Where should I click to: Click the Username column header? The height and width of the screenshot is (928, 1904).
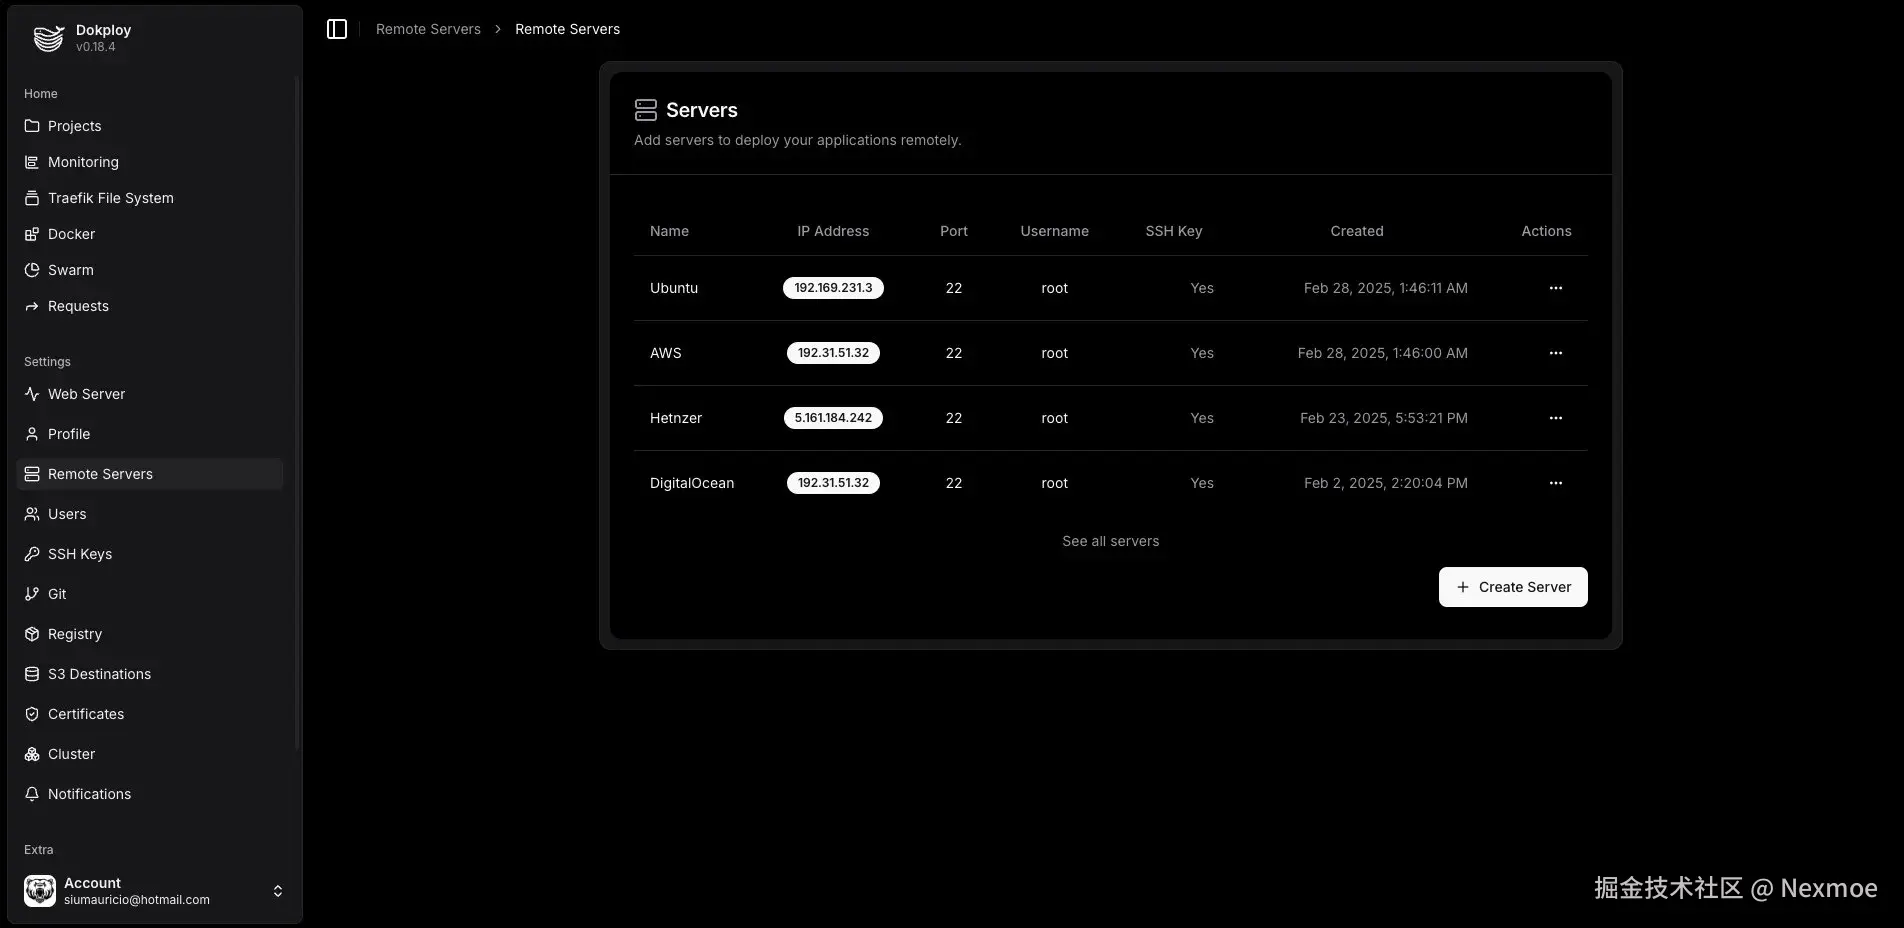click(1055, 231)
